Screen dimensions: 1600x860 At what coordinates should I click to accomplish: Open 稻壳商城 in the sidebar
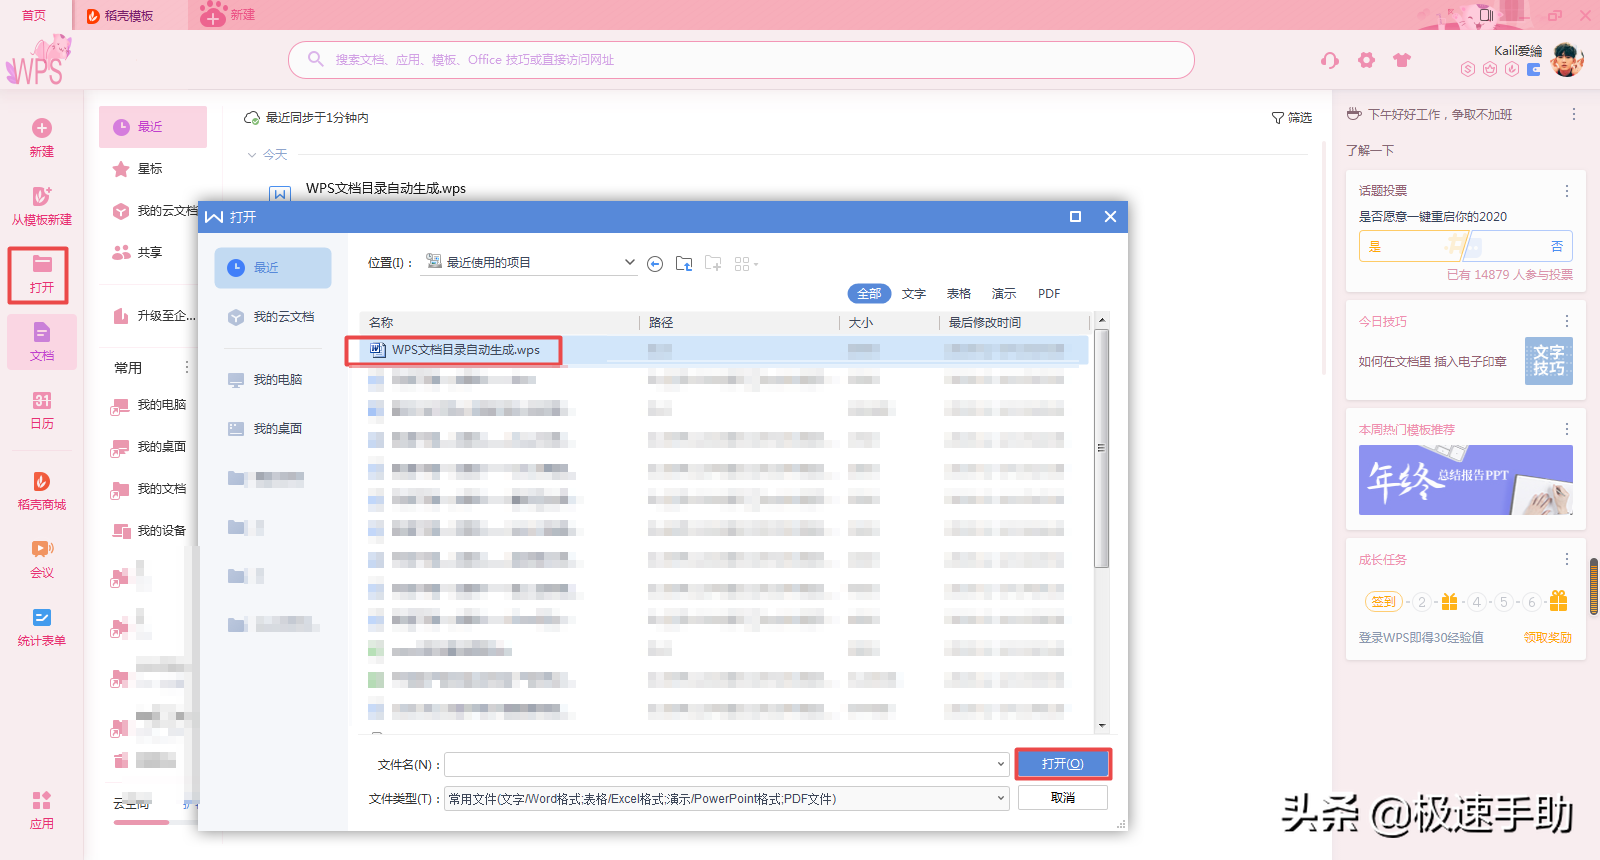[42, 491]
